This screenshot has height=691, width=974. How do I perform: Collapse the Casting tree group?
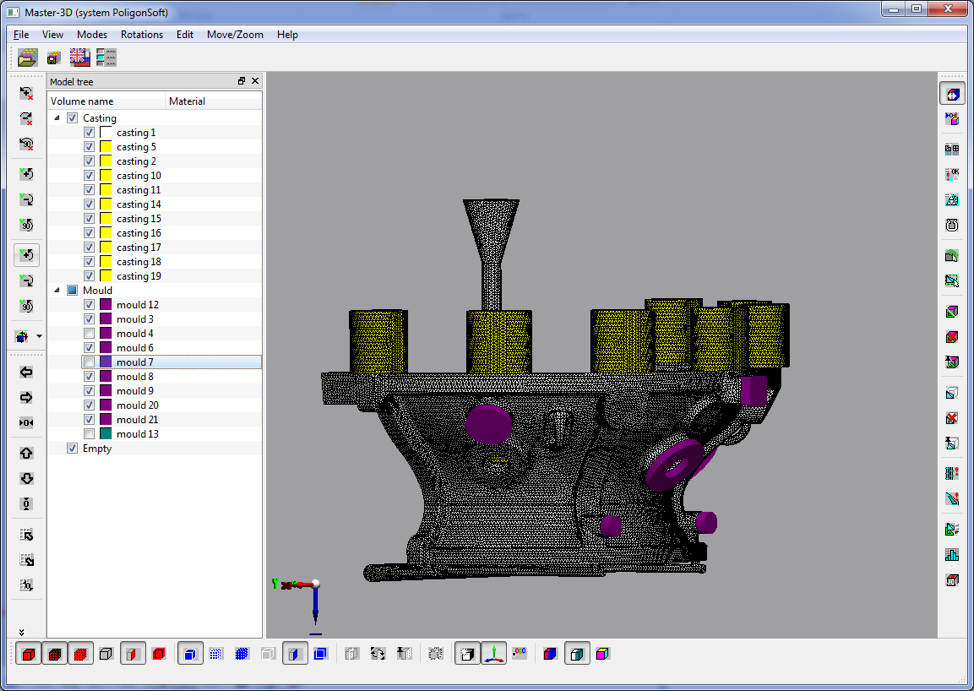[57, 118]
